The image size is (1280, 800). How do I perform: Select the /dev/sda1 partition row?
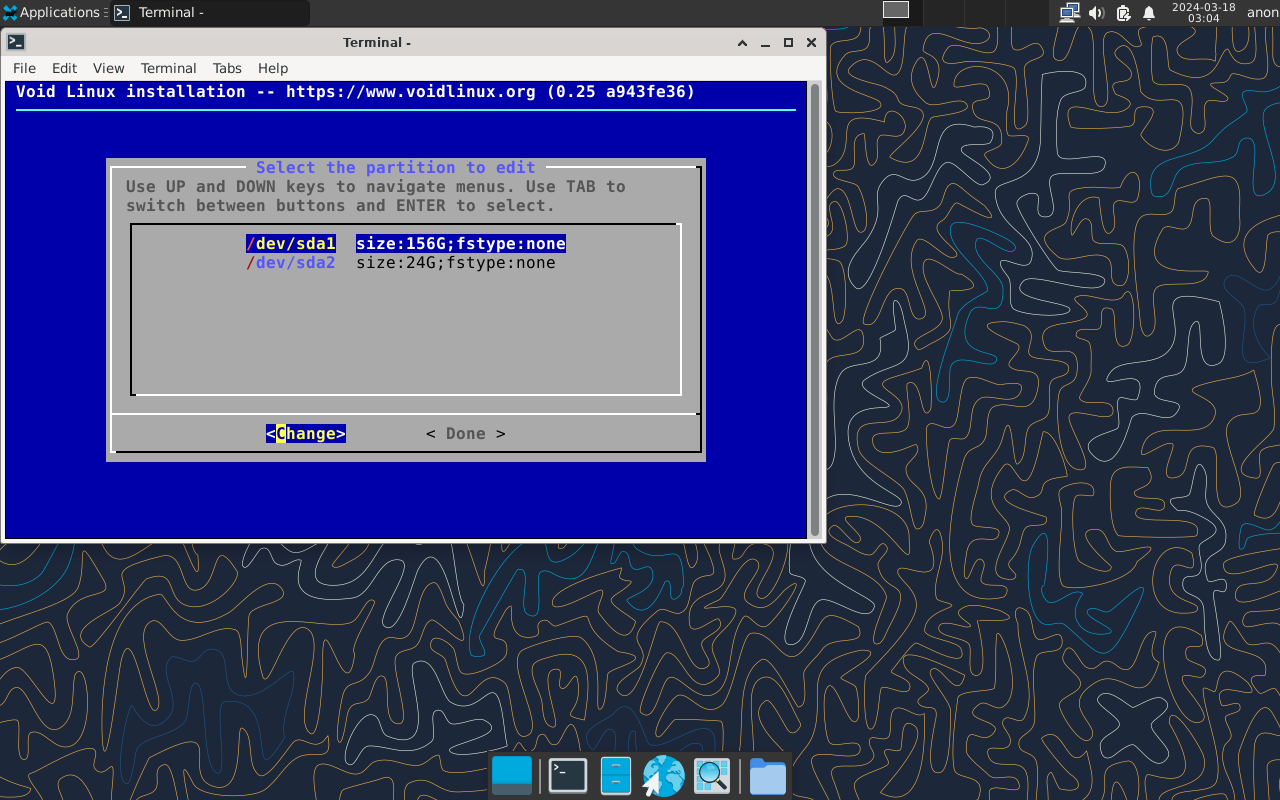(x=406, y=244)
